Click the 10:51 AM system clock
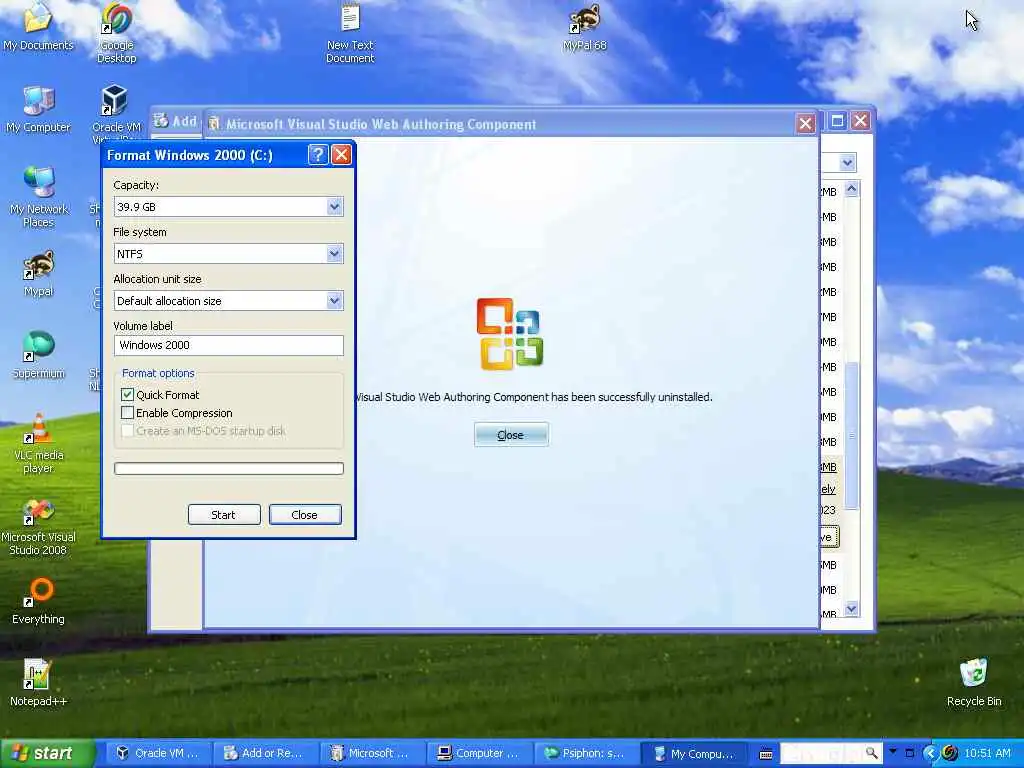The height and width of the screenshot is (768, 1024). pos(987,753)
